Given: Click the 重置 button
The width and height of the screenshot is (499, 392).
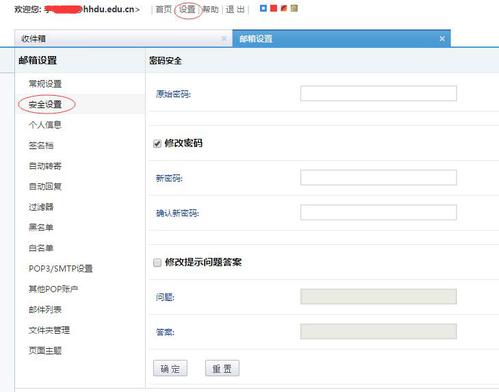Looking at the screenshot, I should (x=222, y=368).
